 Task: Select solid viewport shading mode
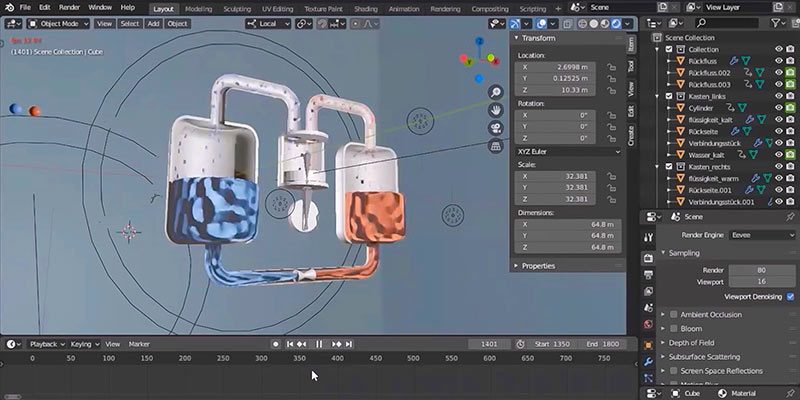click(x=594, y=23)
